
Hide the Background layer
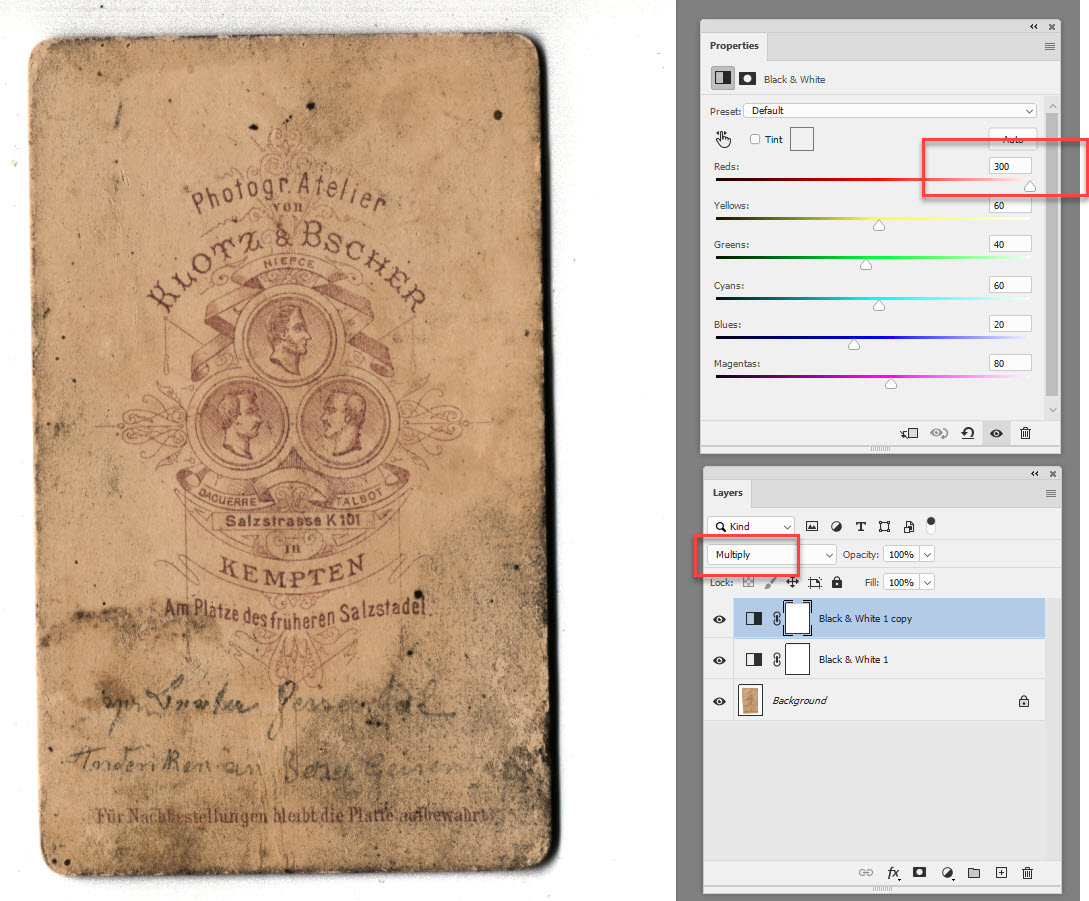(x=719, y=700)
